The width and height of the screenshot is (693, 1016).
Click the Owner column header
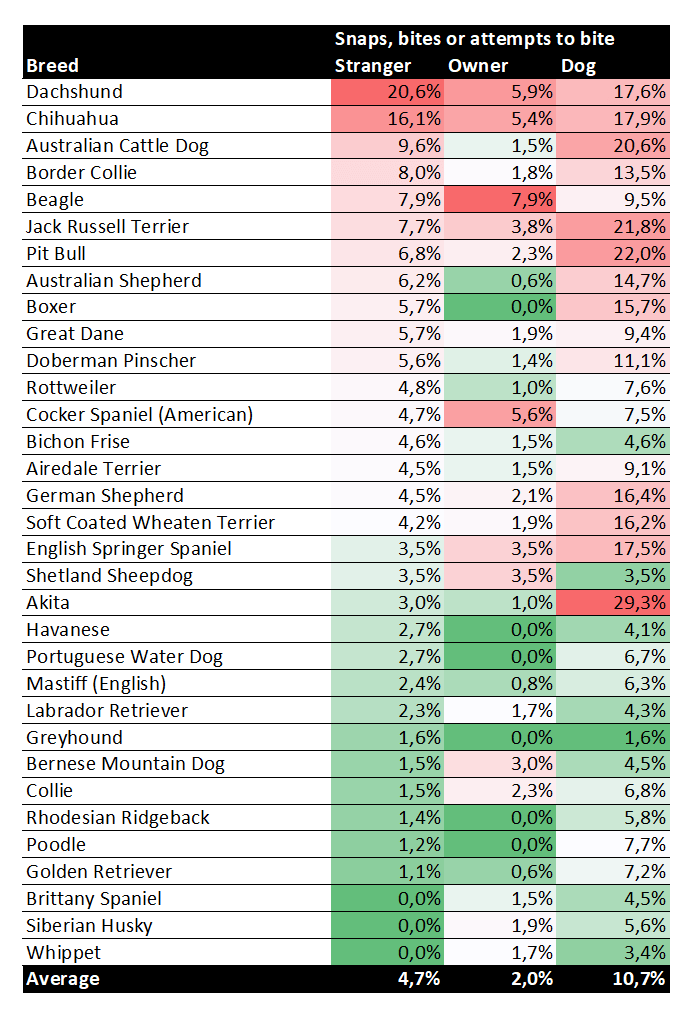478,66
